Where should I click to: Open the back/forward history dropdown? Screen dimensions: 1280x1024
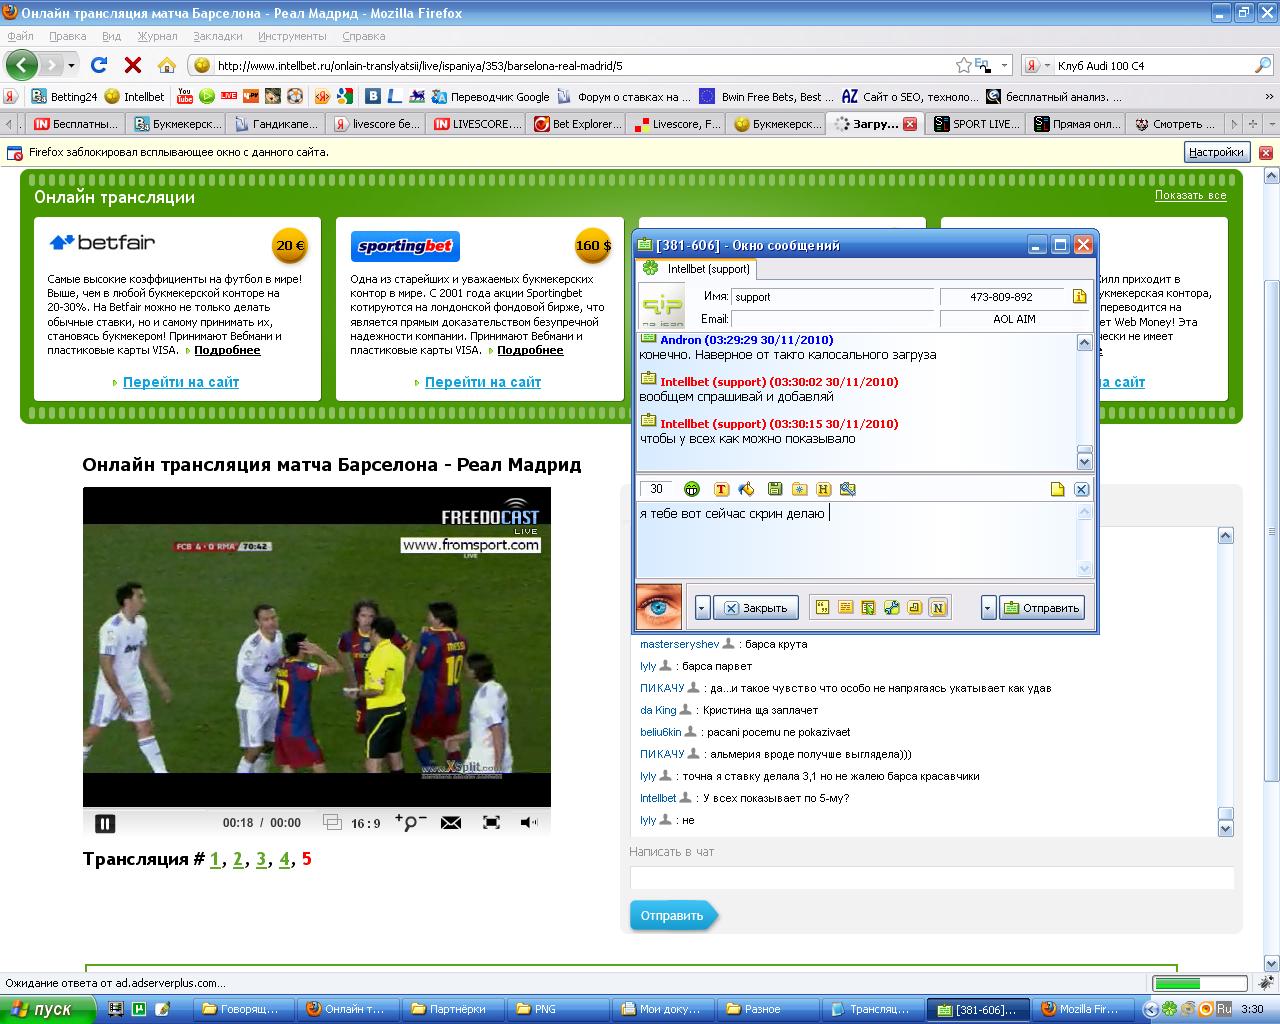(71, 65)
